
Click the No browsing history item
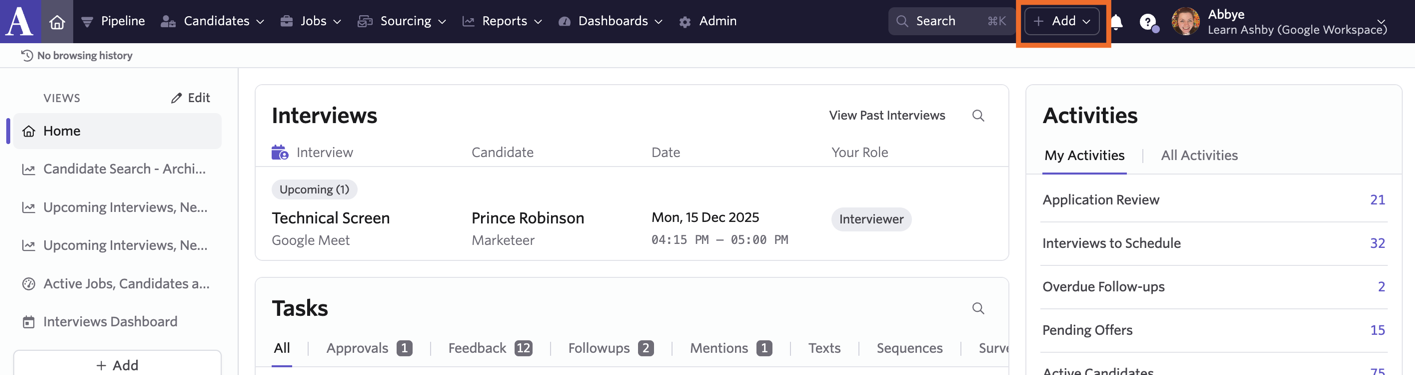coord(77,56)
